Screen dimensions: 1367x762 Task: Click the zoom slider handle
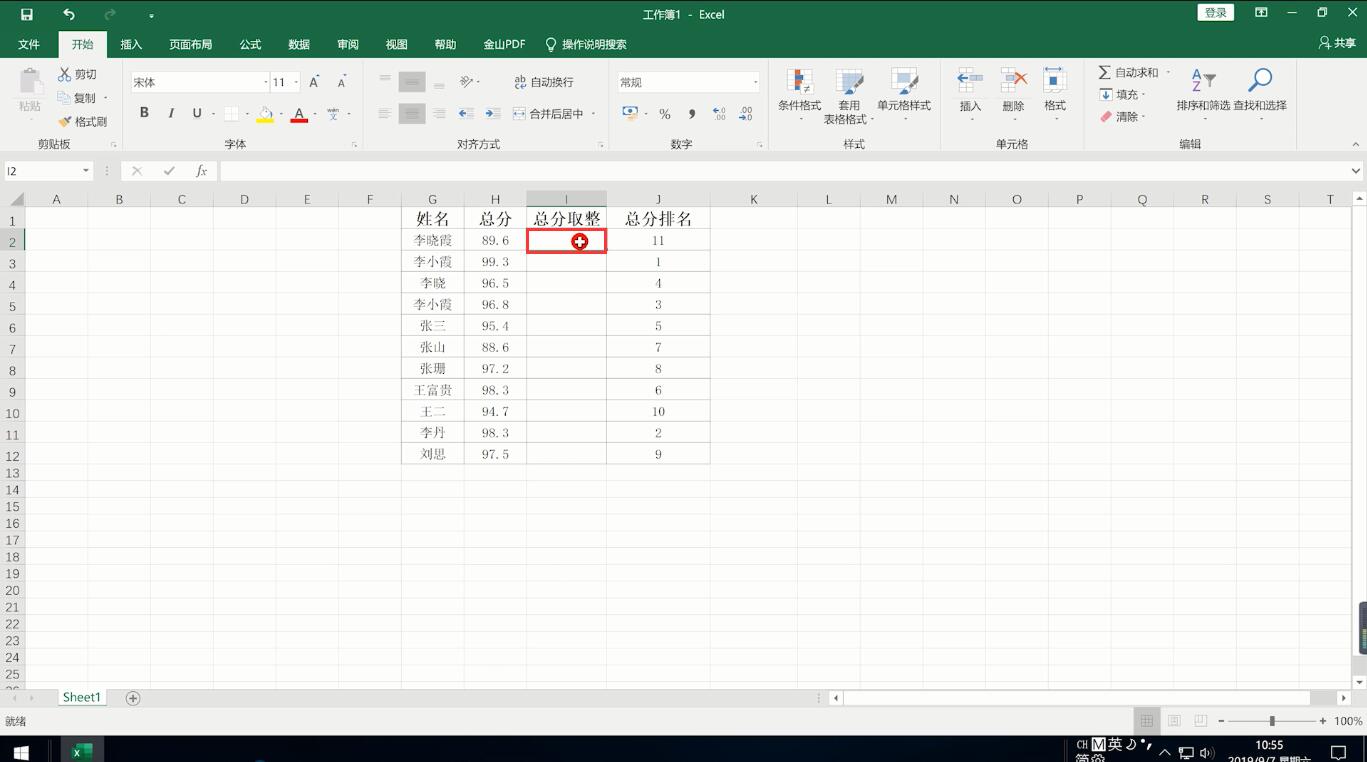1272,721
